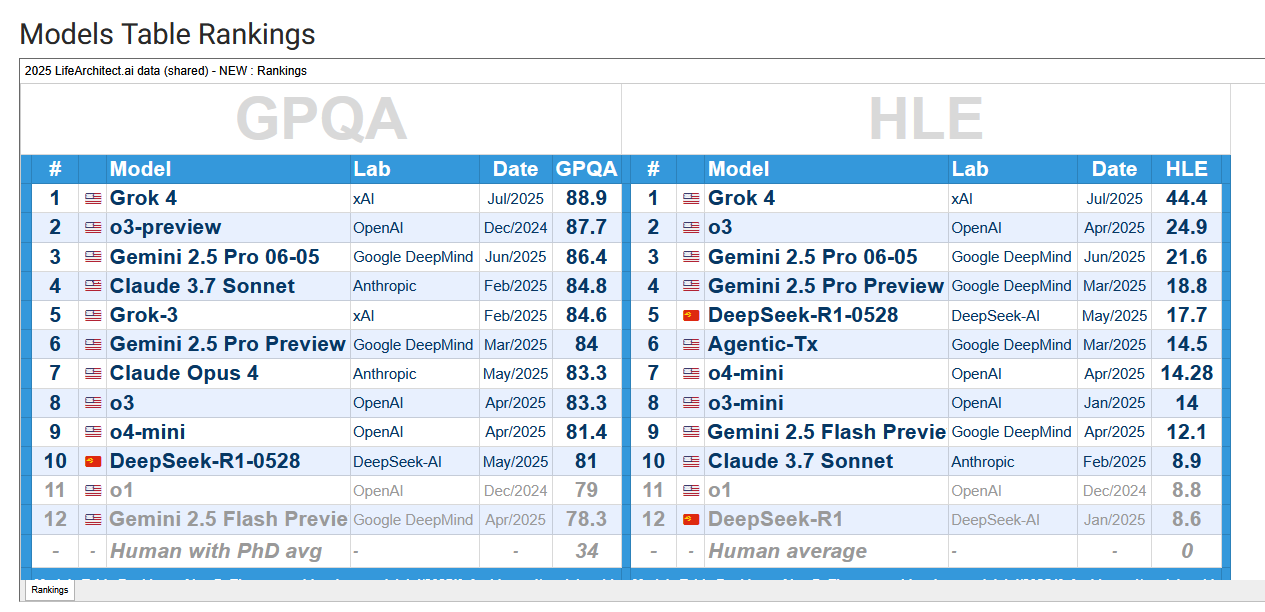Select the 88.9 GPQA score cell
The width and height of the screenshot is (1265, 612).
coord(587,198)
